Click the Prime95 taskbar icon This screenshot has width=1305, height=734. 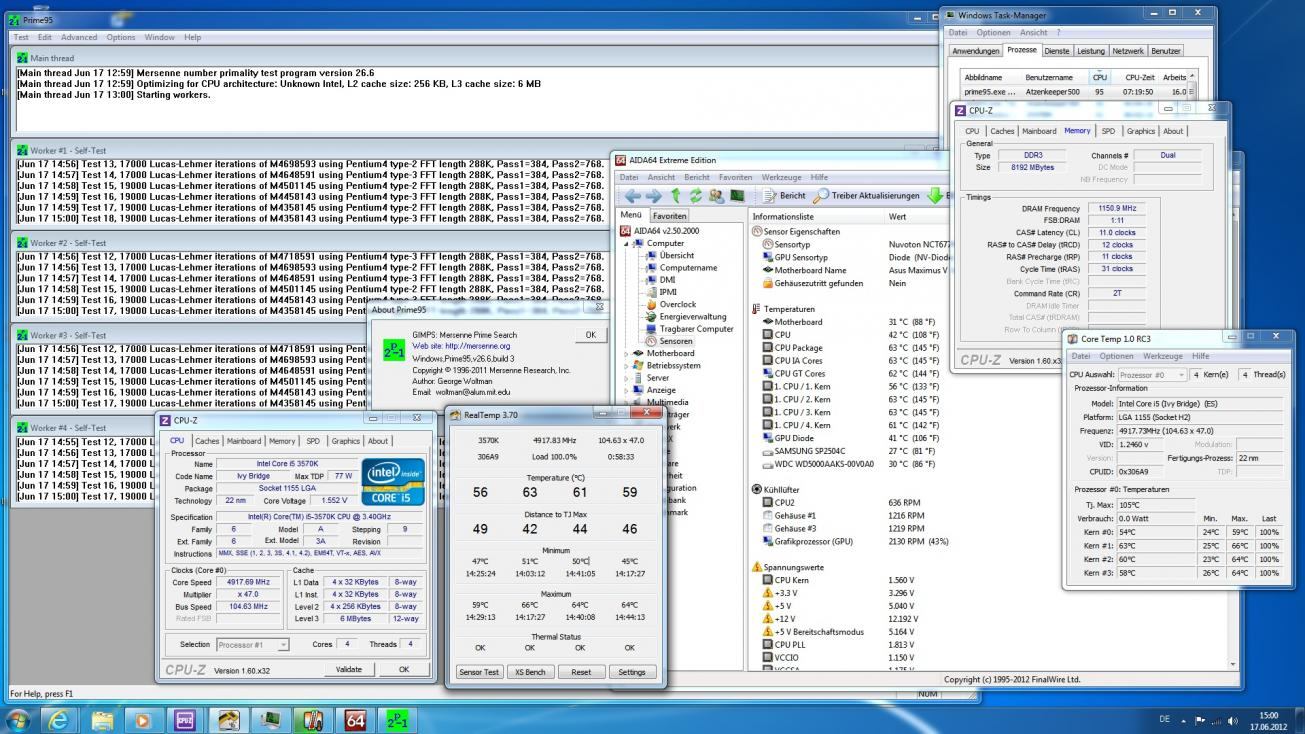(398, 718)
